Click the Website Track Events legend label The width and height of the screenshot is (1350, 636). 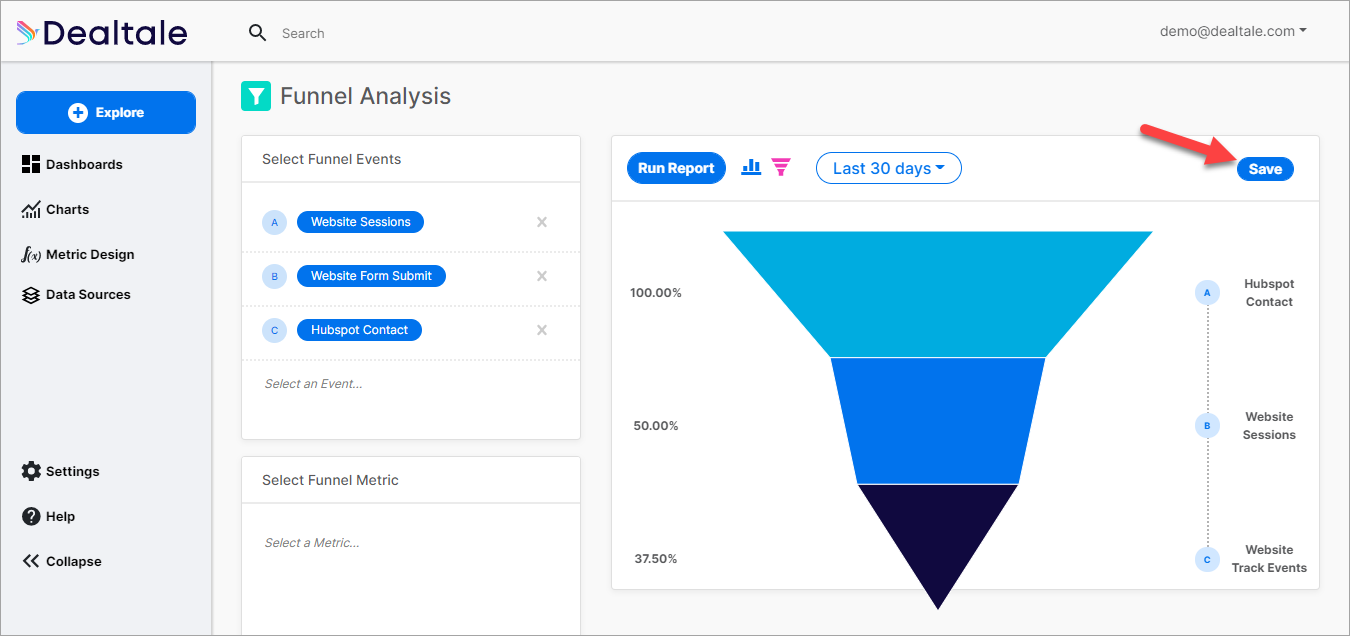(x=1269, y=559)
